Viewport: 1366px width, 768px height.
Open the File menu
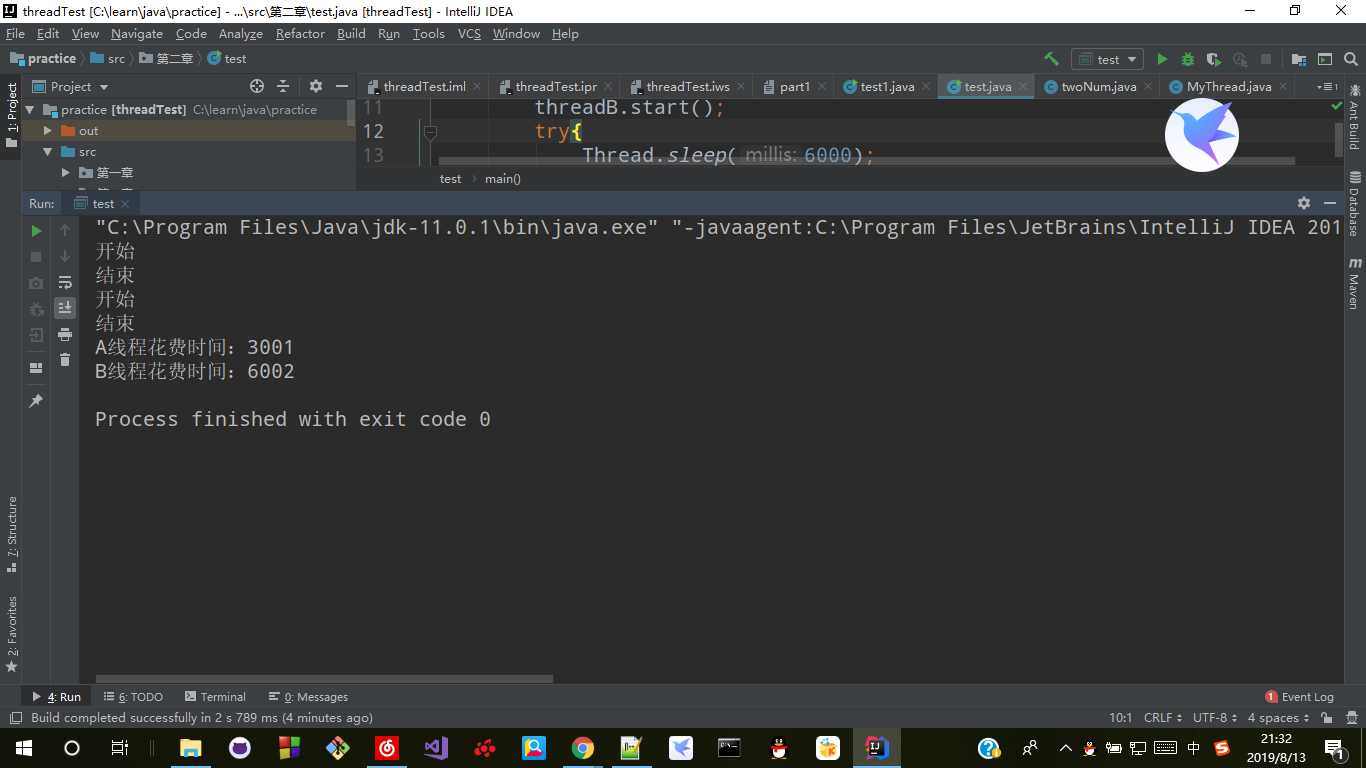(x=15, y=33)
